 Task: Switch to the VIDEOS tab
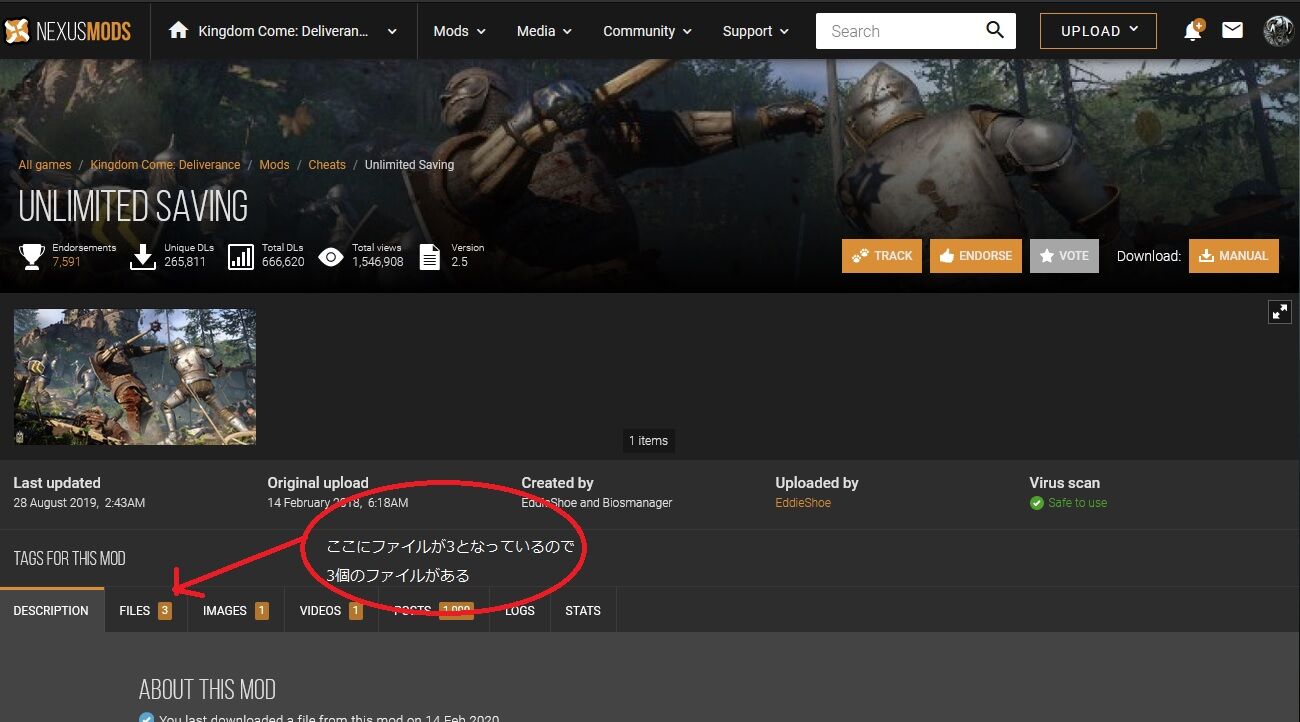(331, 610)
